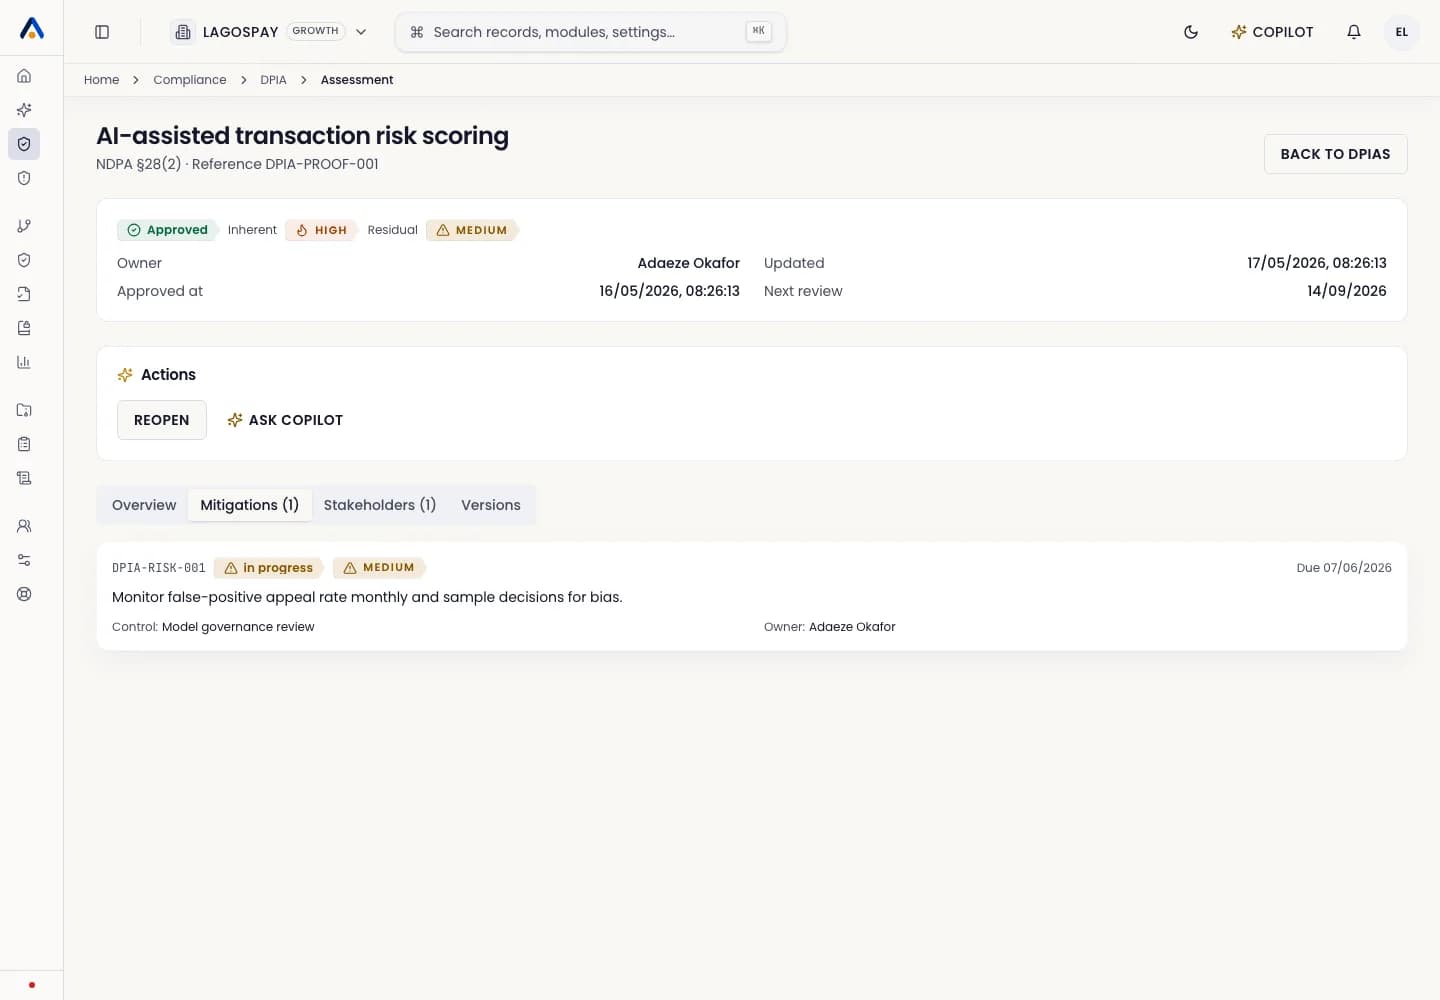Screen dimensions: 1440x1000
Task: Click the LagosPay building icon
Action: point(183,32)
